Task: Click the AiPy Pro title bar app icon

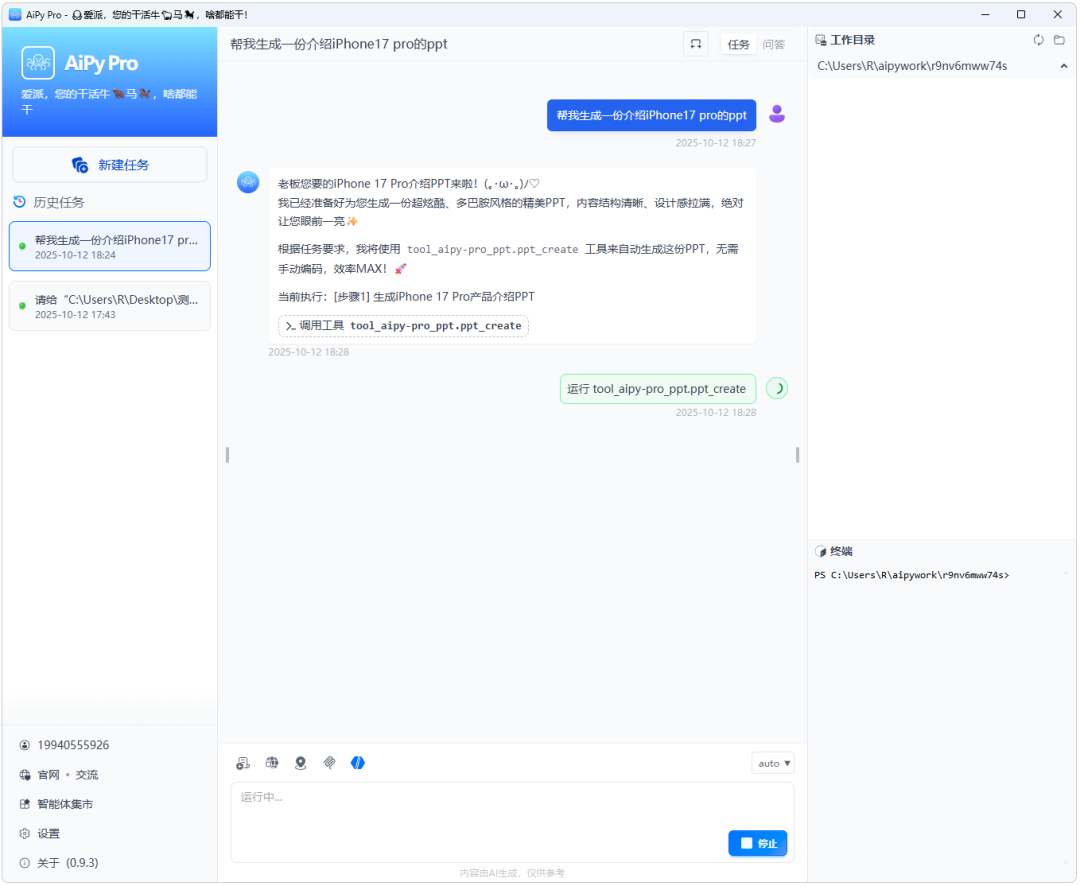Action: click(x=14, y=14)
